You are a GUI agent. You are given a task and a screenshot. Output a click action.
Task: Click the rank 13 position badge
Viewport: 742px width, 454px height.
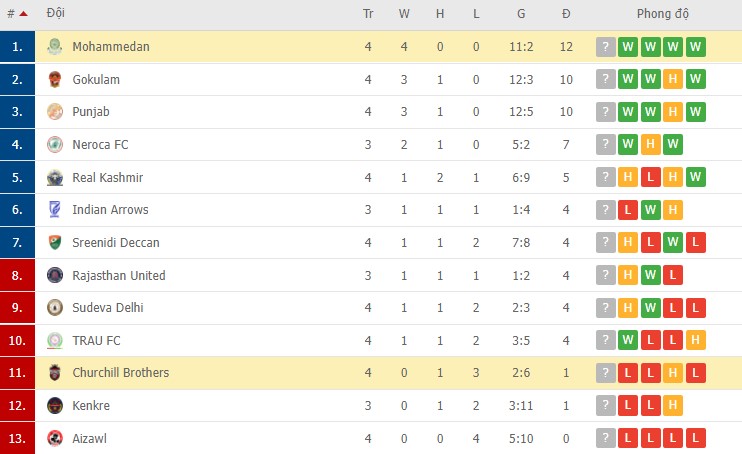click(17, 438)
